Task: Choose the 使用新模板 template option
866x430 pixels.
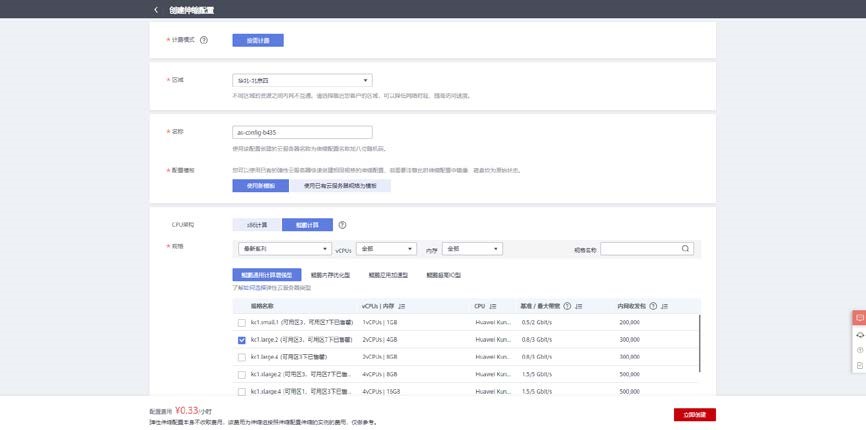Action: click(x=260, y=186)
